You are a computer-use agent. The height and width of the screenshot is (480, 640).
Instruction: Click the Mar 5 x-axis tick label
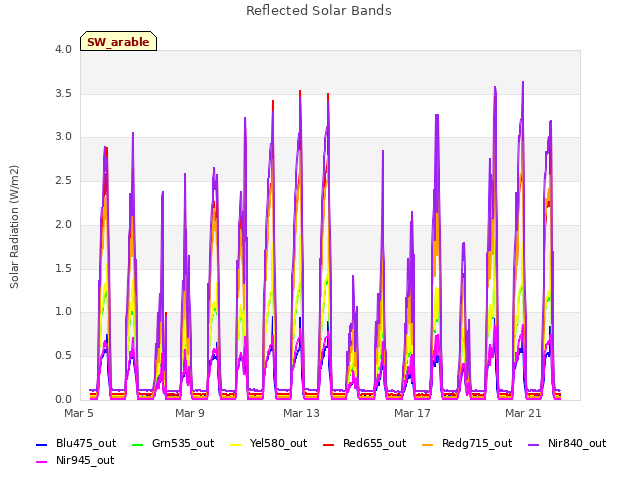pos(79,413)
